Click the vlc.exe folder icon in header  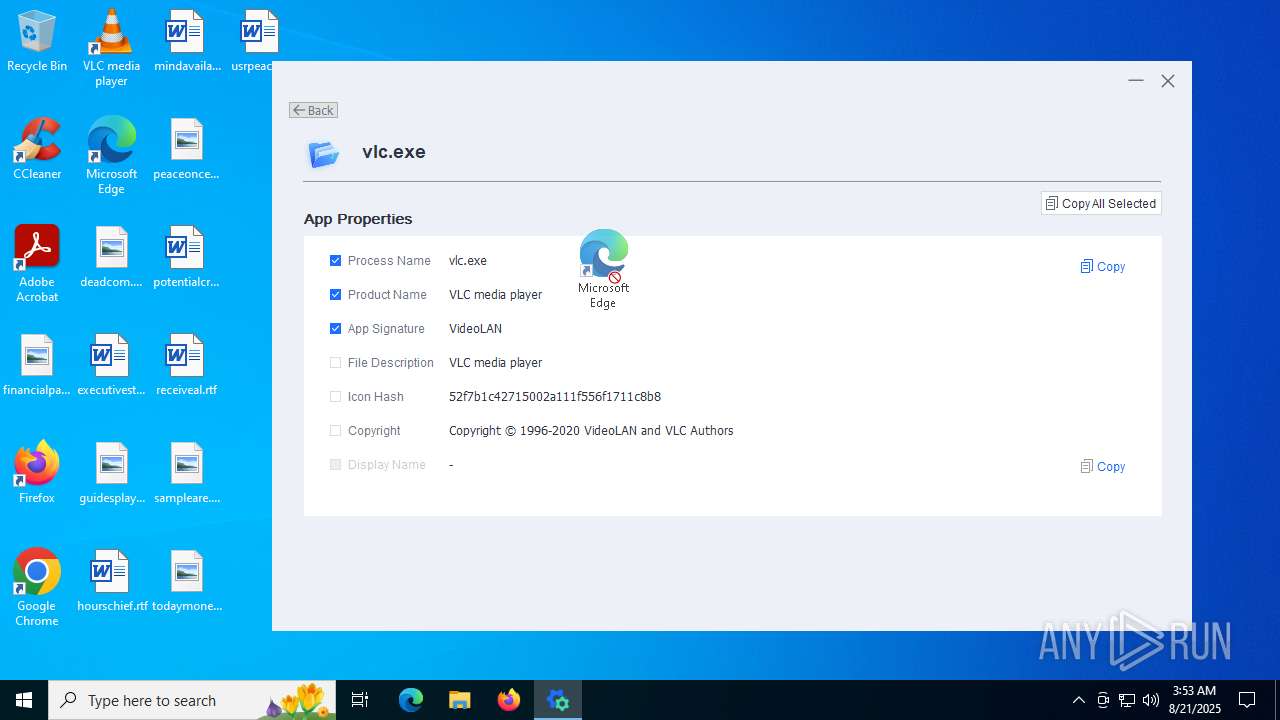(324, 153)
